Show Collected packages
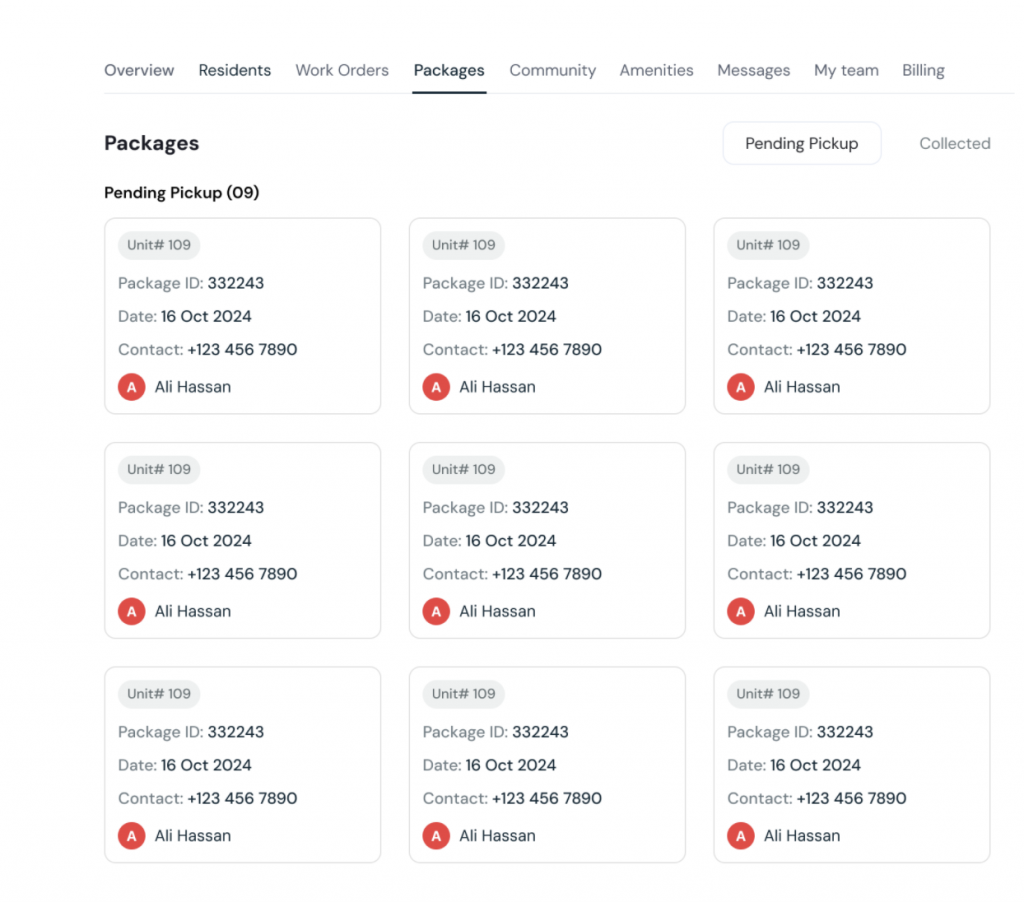 click(954, 143)
